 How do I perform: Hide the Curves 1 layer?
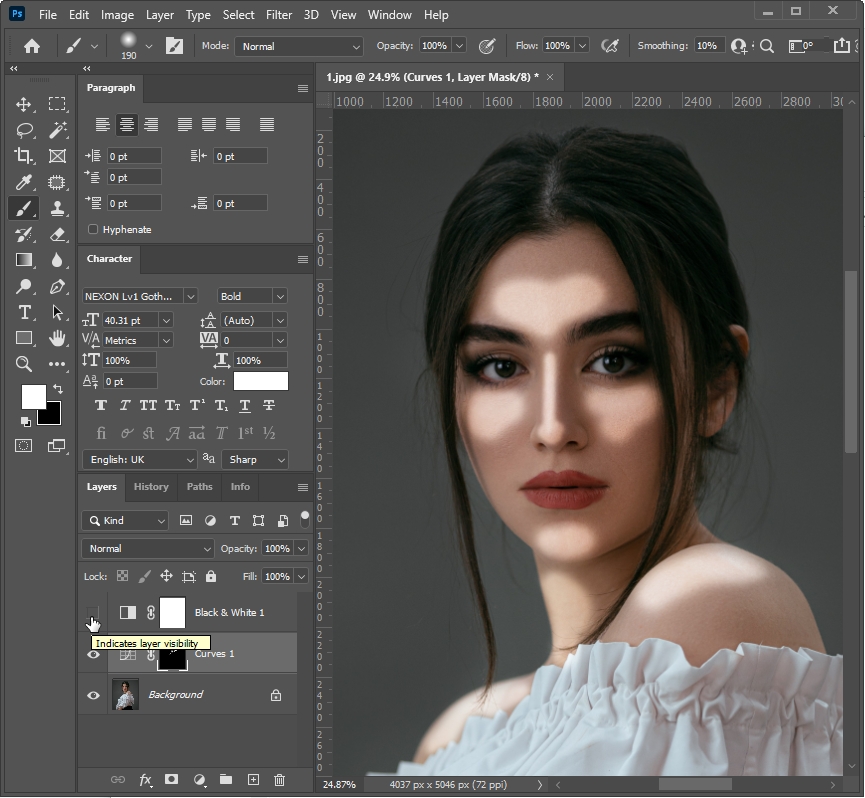93,654
